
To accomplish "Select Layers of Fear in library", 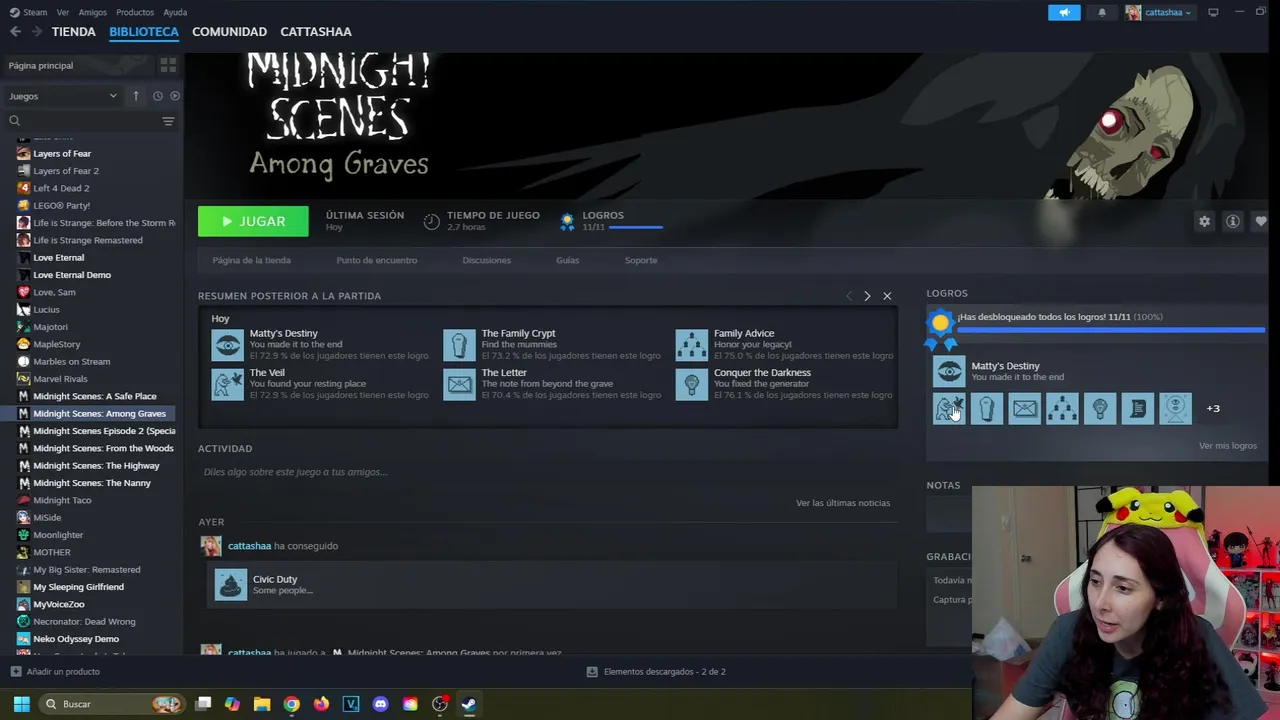I will pyautogui.click(x=62, y=154).
